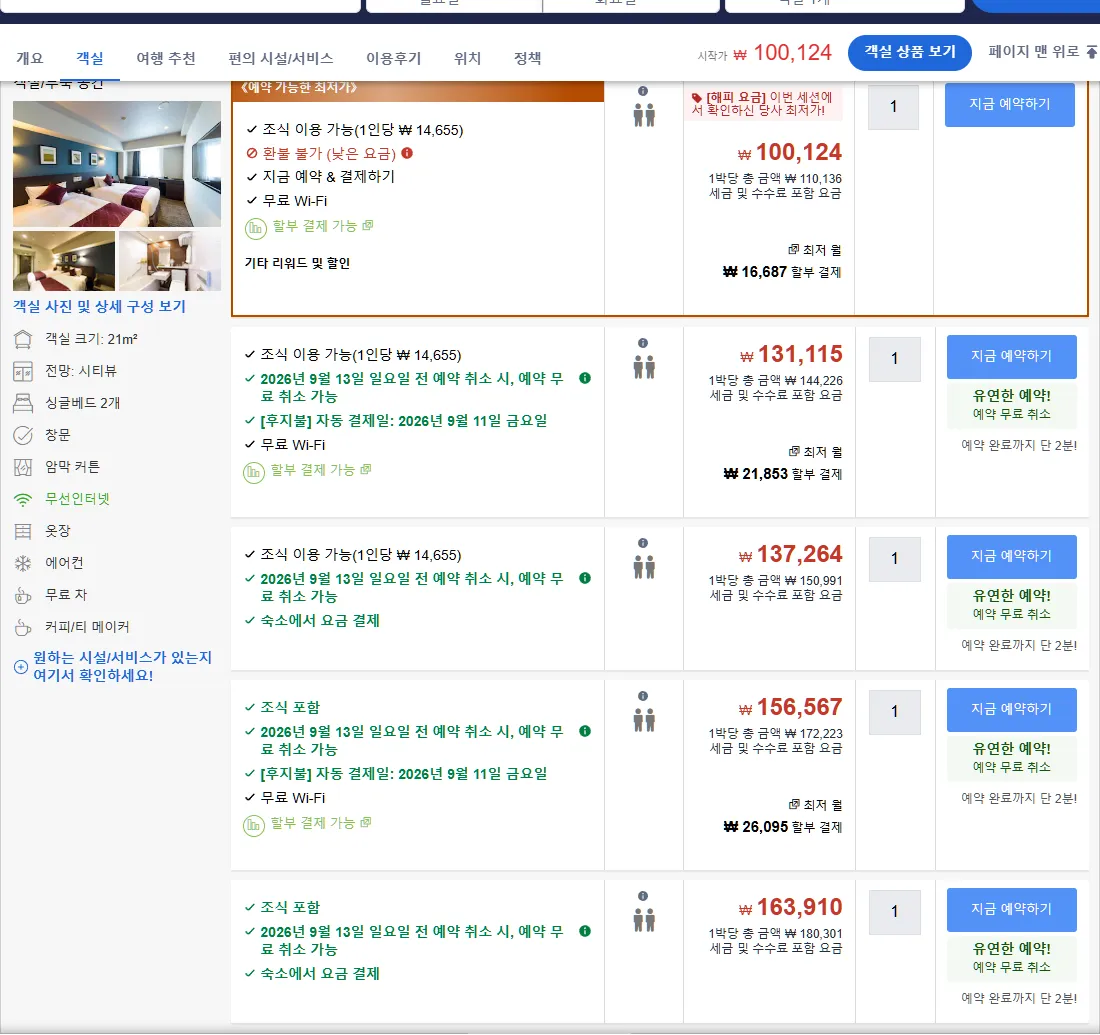Select the 이용후기 tab
The height and width of the screenshot is (1035, 1100).
394,58
